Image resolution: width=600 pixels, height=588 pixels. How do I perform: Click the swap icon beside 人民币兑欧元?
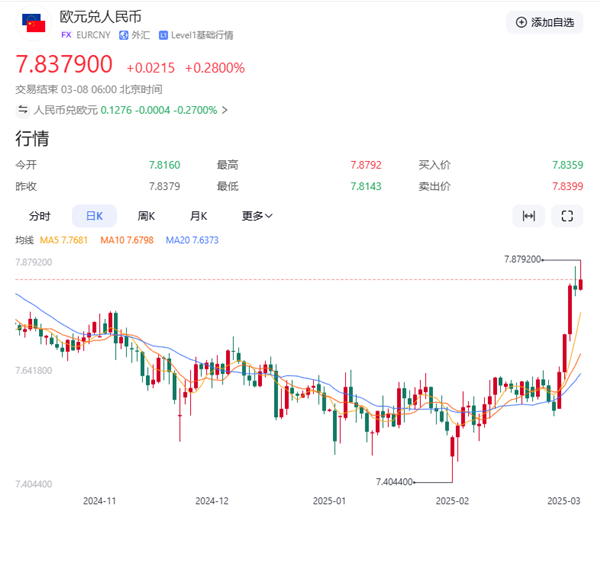pyautogui.click(x=23, y=110)
